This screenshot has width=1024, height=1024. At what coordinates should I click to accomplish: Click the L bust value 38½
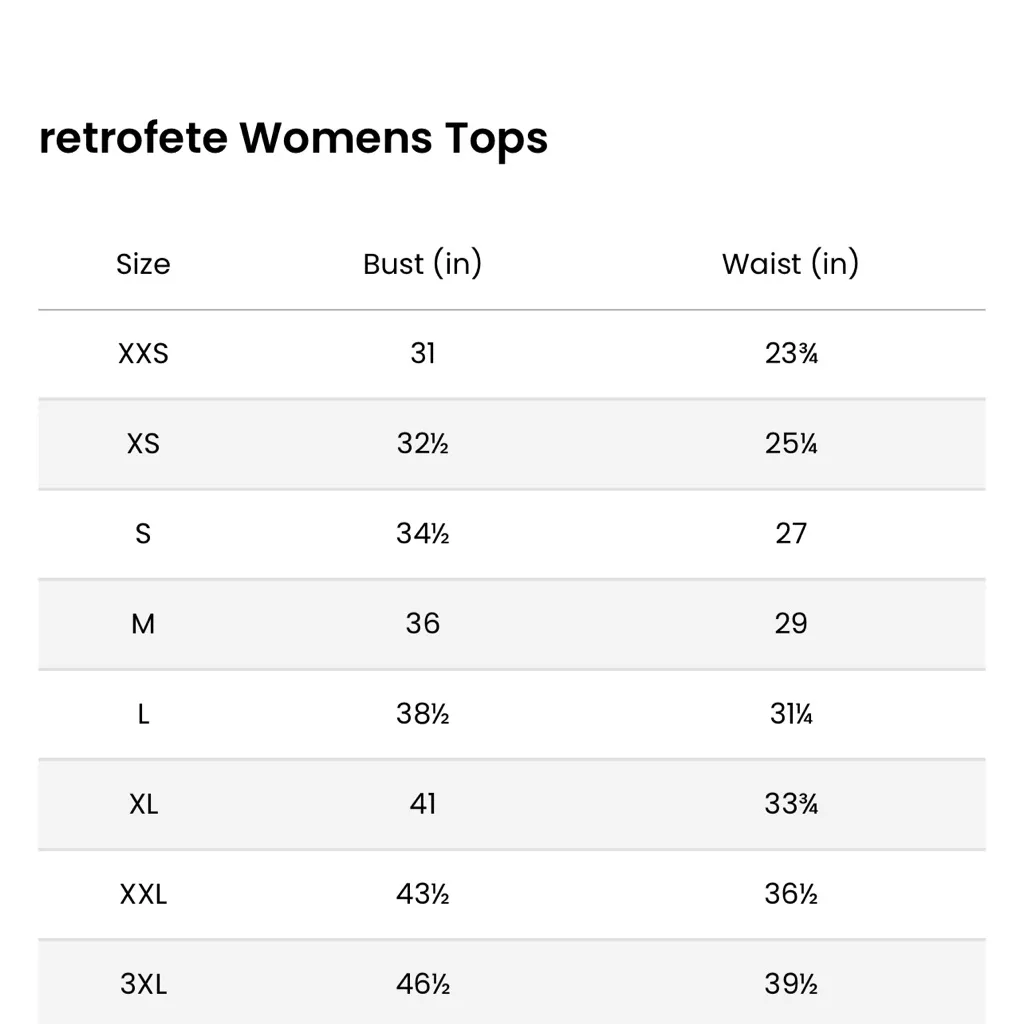pos(422,714)
